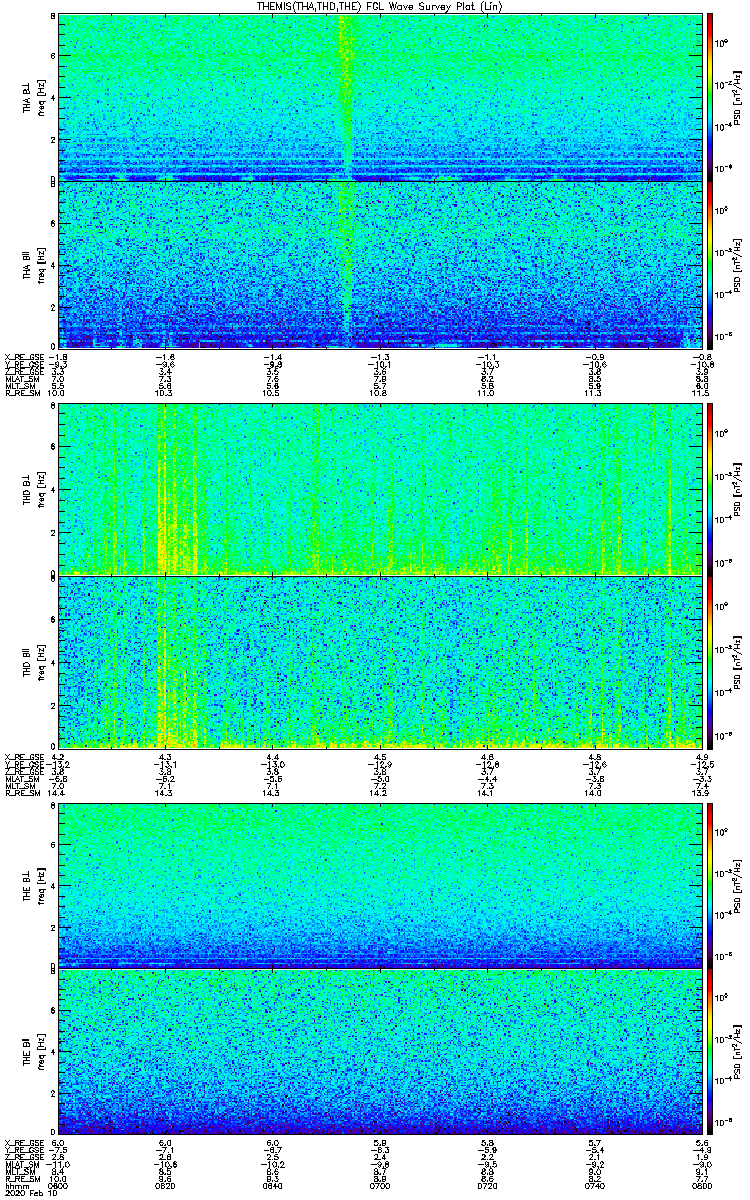The width and height of the screenshot is (750, 1200).
Task: Click the color bar beside THA B|| panel
Action: click(x=710, y=265)
